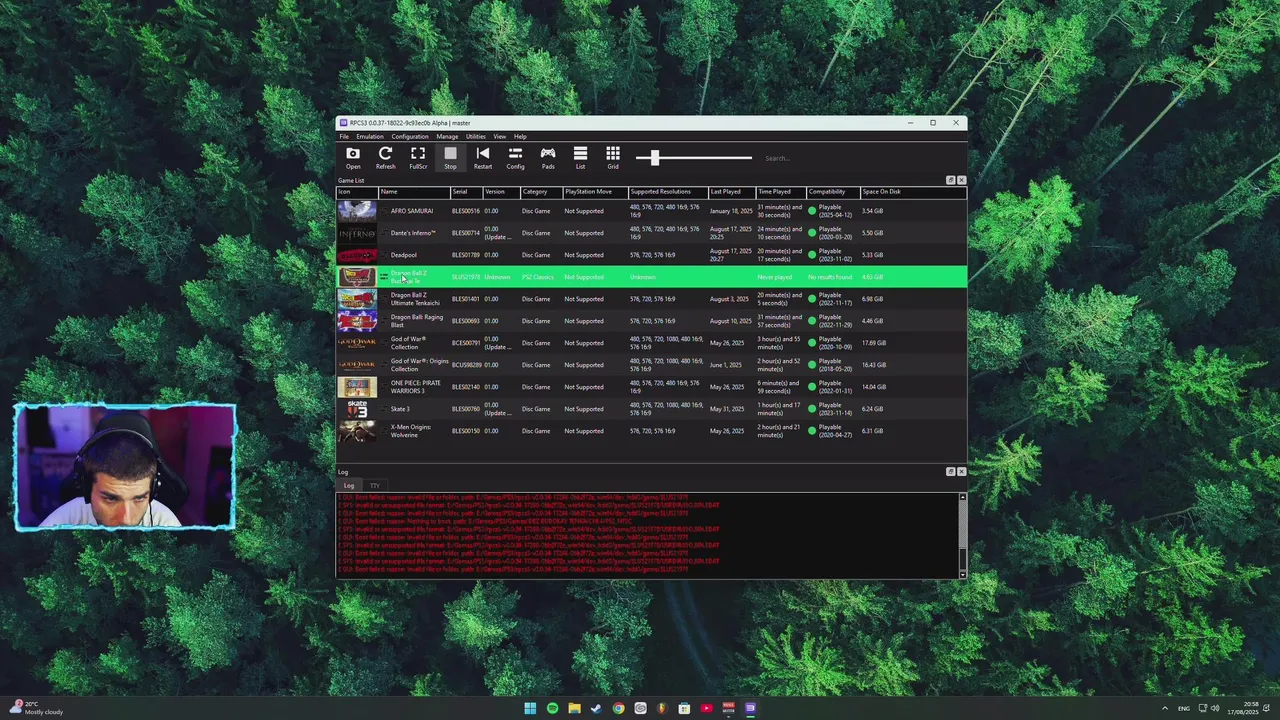
Task: Select Dragon Ball Raging Blast name
Action: tap(416, 321)
